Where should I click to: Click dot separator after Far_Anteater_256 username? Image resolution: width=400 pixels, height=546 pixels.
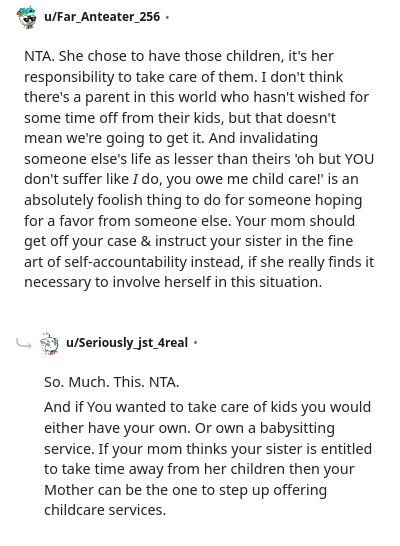coord(167,17)
